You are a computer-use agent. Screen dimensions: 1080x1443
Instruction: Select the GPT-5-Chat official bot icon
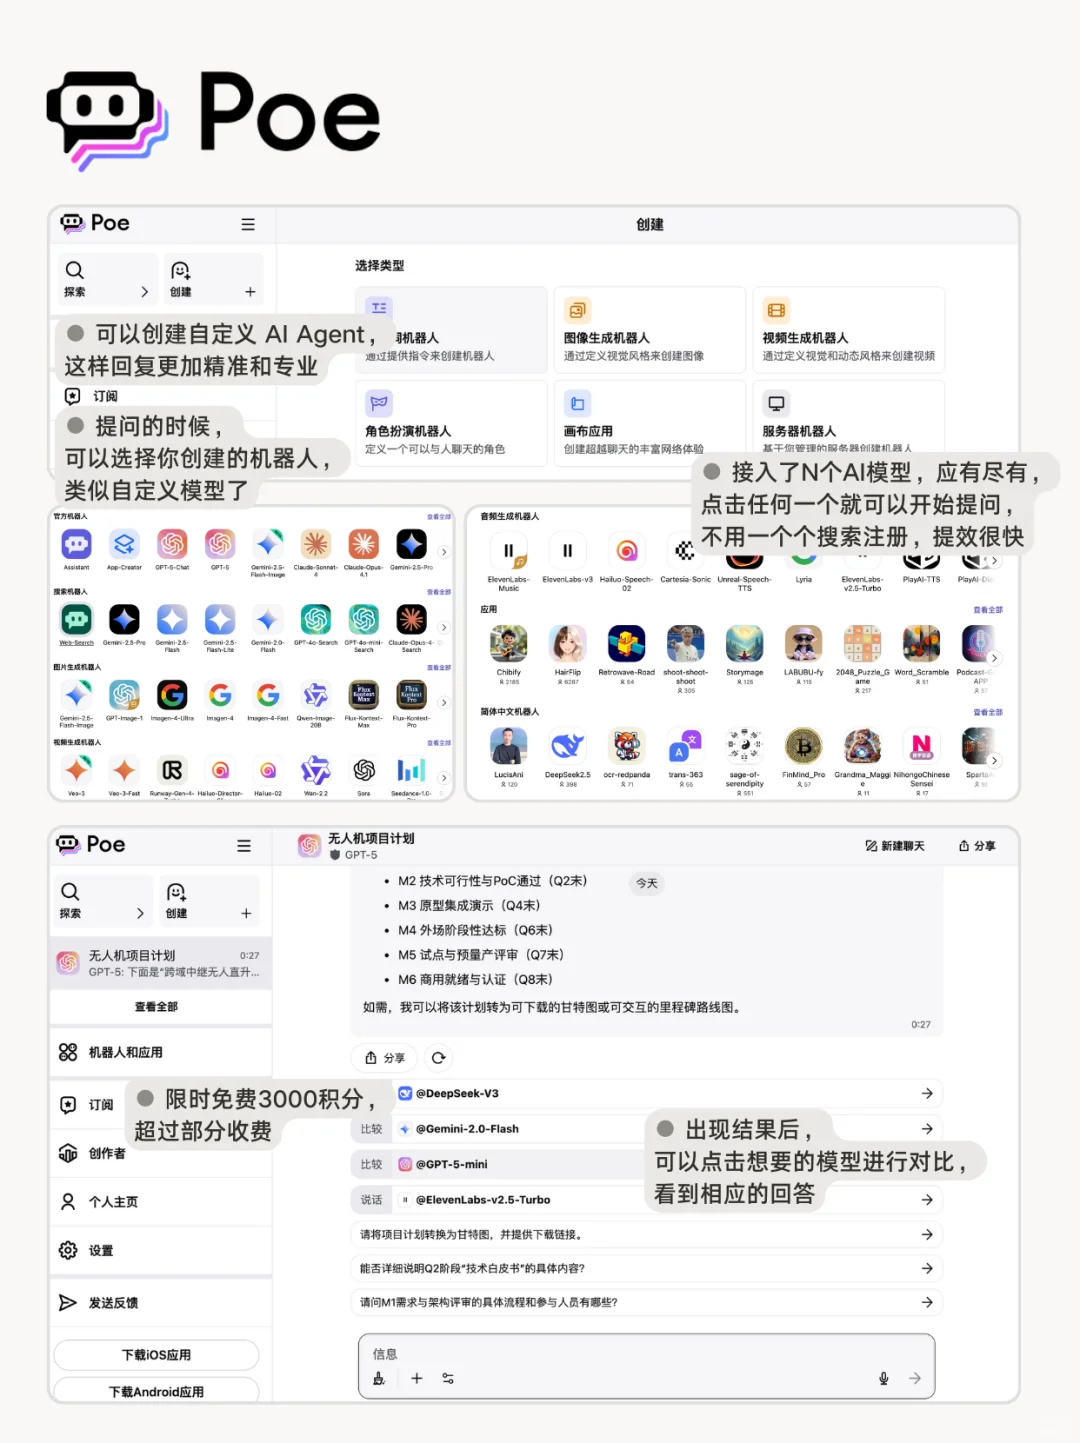click(171, 543)
